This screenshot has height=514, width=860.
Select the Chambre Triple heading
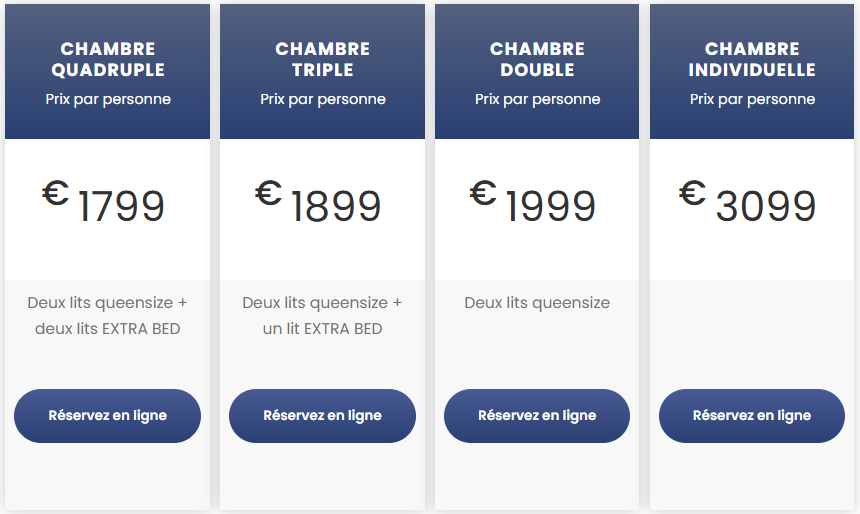323,59
